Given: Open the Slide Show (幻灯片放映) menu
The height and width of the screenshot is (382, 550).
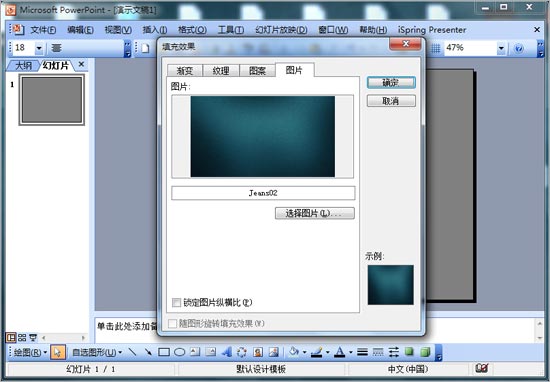Looking at the screenshot, I should pos(281,30).
